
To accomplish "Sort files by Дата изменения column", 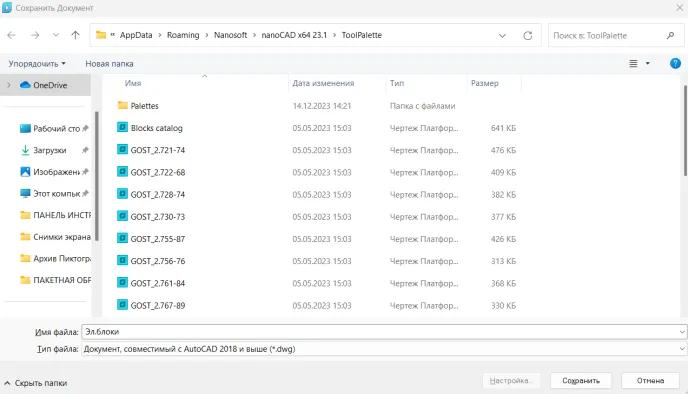I will (x=323, y=83).
